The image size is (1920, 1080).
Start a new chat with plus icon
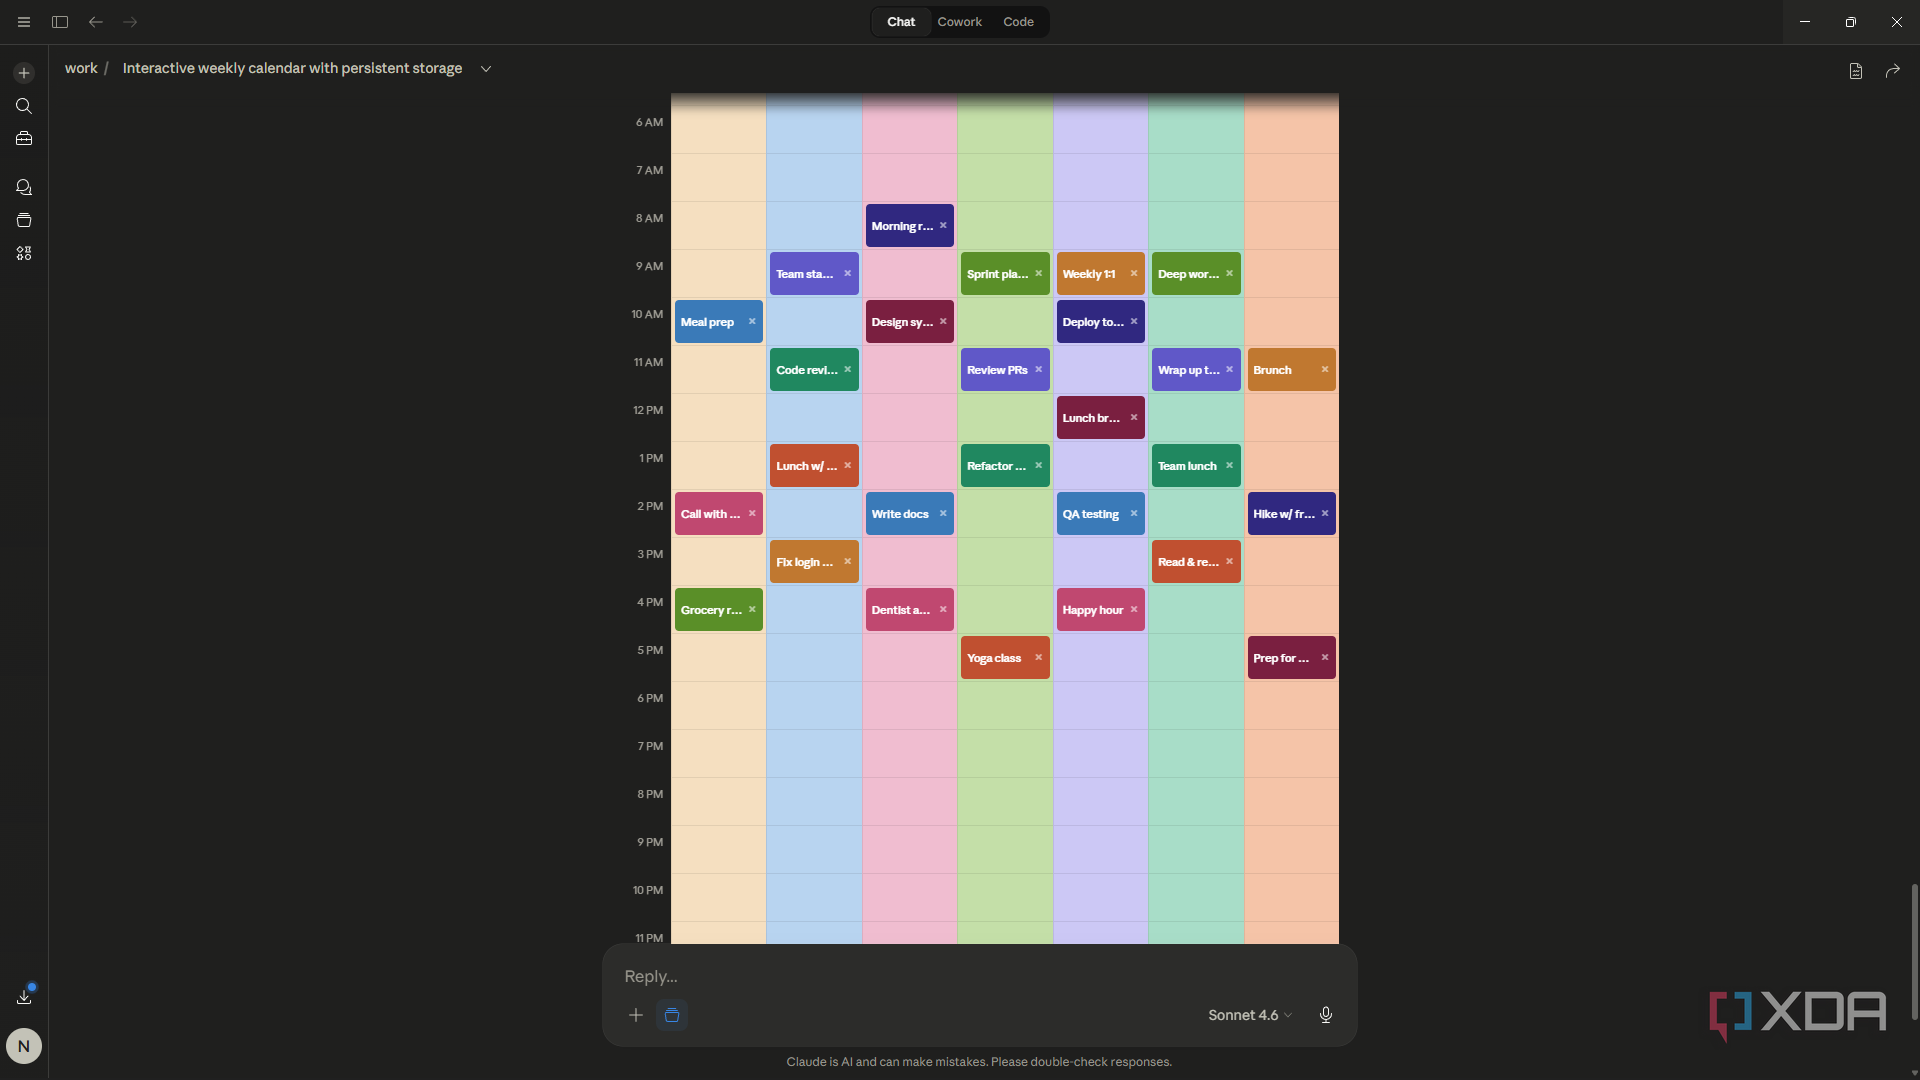[x=24, y=73]
